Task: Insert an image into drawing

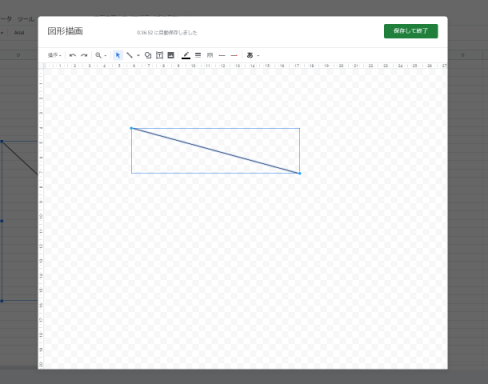Action: (x=171, y=55)
